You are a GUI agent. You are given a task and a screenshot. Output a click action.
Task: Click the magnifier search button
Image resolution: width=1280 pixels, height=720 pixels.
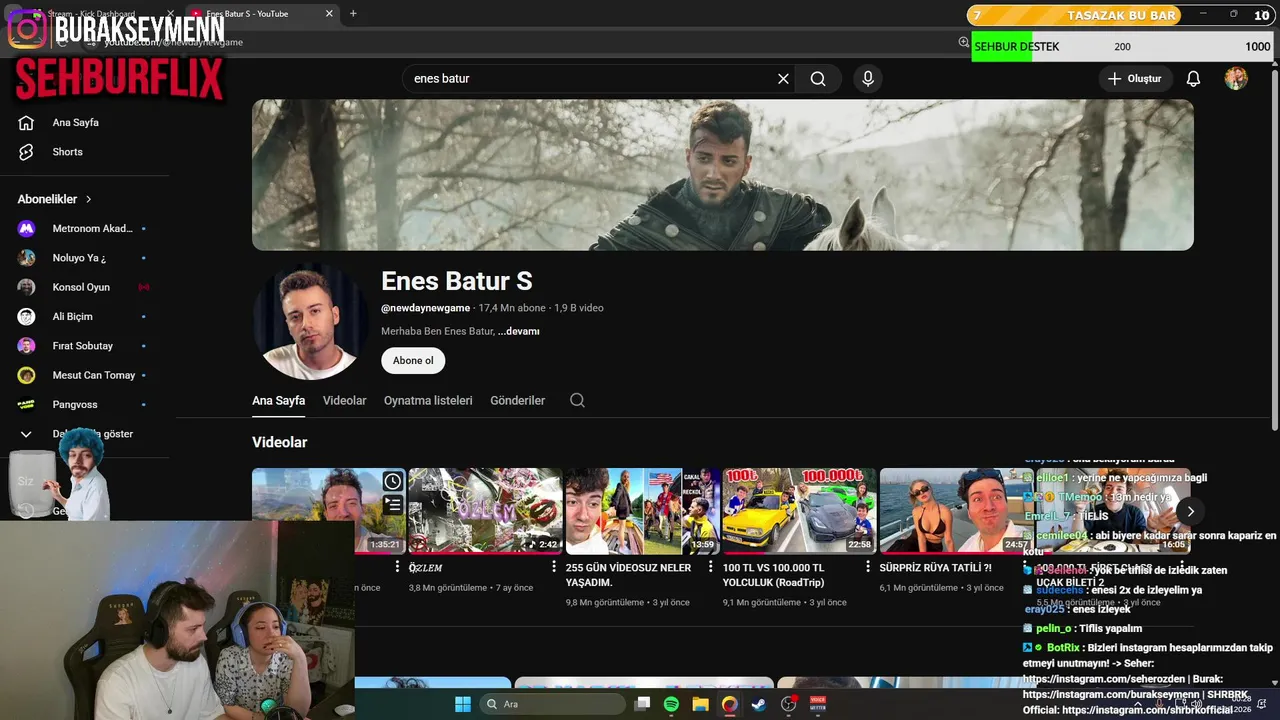tap(818, 79)
